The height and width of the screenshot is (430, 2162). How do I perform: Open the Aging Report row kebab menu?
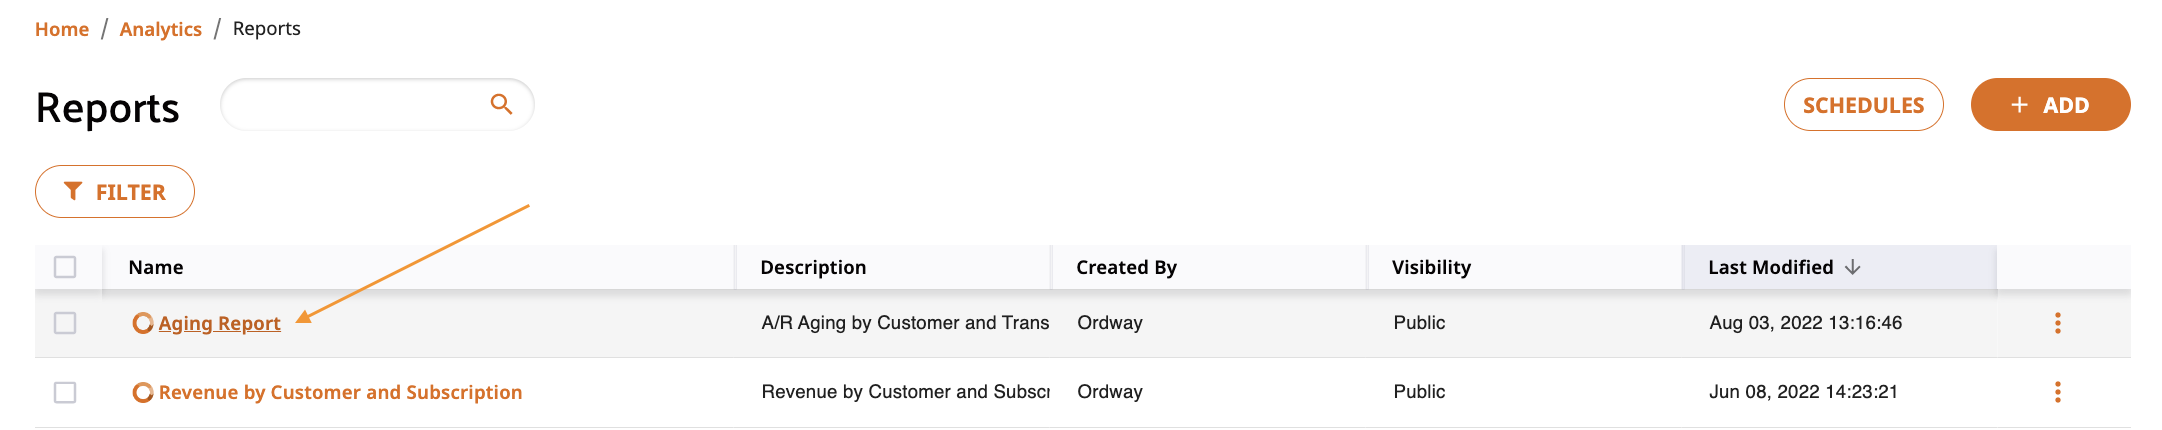(2057, 323)
